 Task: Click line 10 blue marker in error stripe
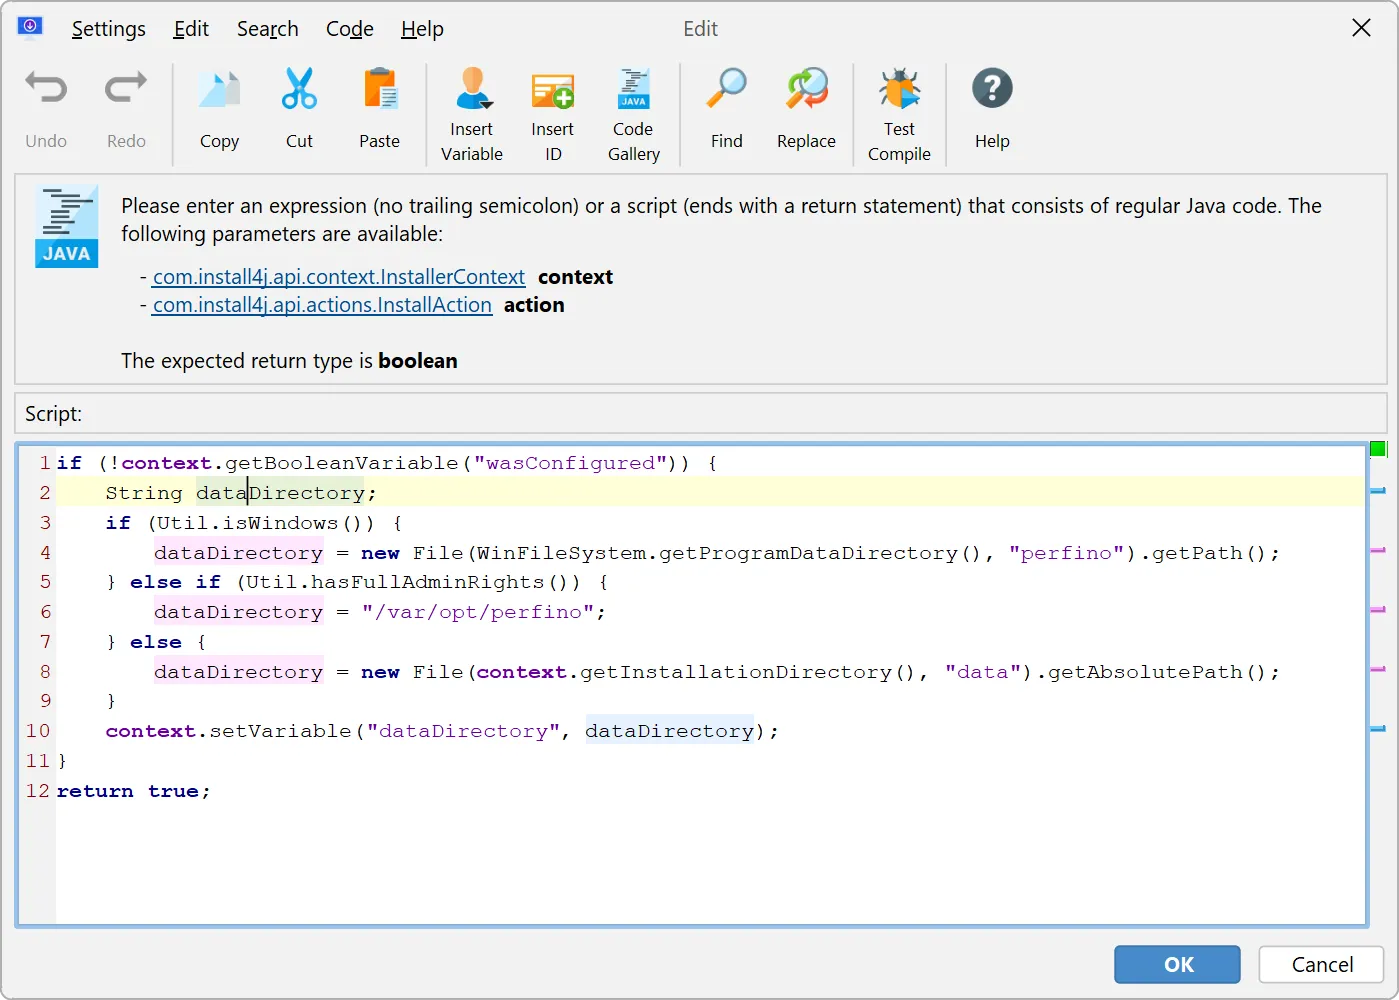1378,729
